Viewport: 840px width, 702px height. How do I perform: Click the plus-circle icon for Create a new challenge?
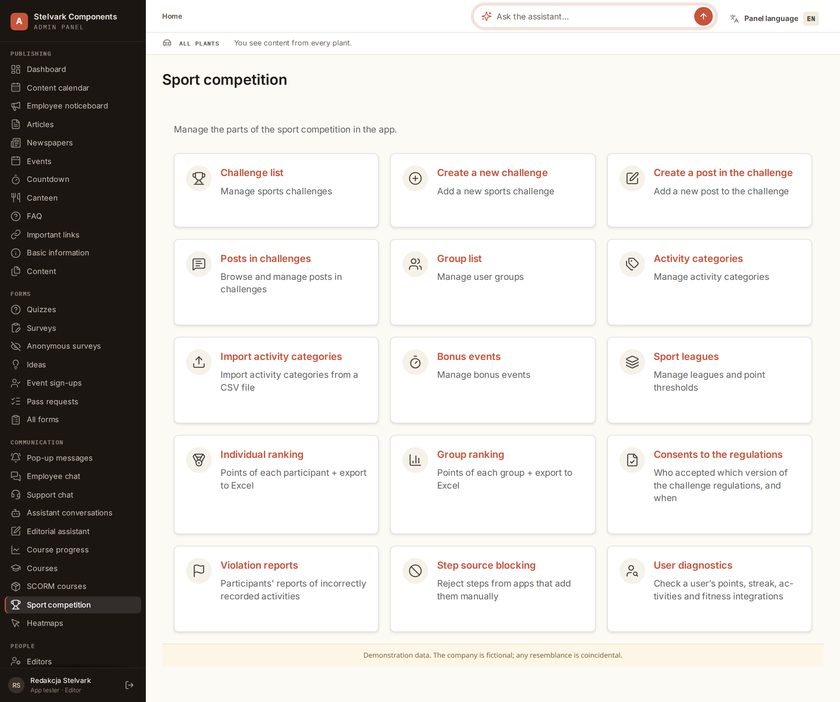(x=415, y=178)
